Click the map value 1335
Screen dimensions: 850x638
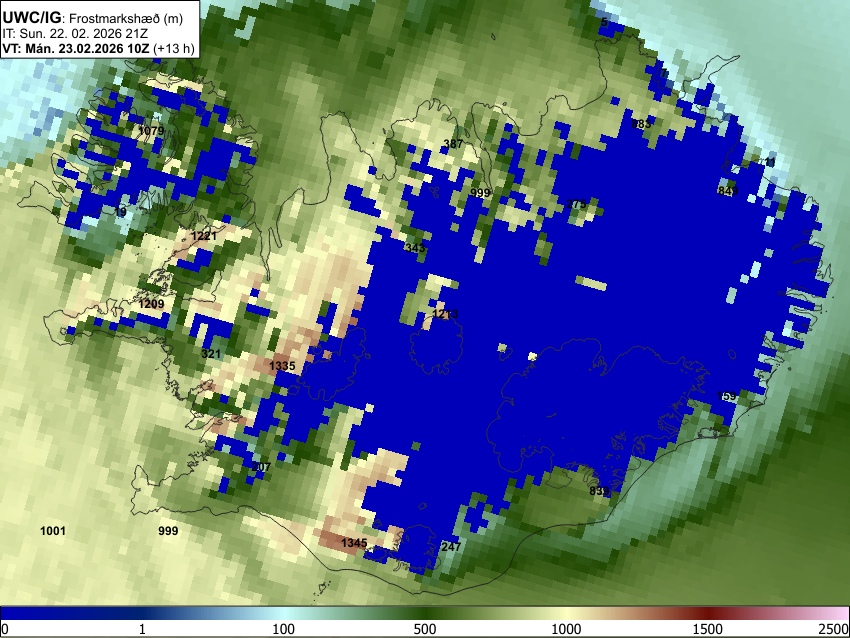click(282, 366)
